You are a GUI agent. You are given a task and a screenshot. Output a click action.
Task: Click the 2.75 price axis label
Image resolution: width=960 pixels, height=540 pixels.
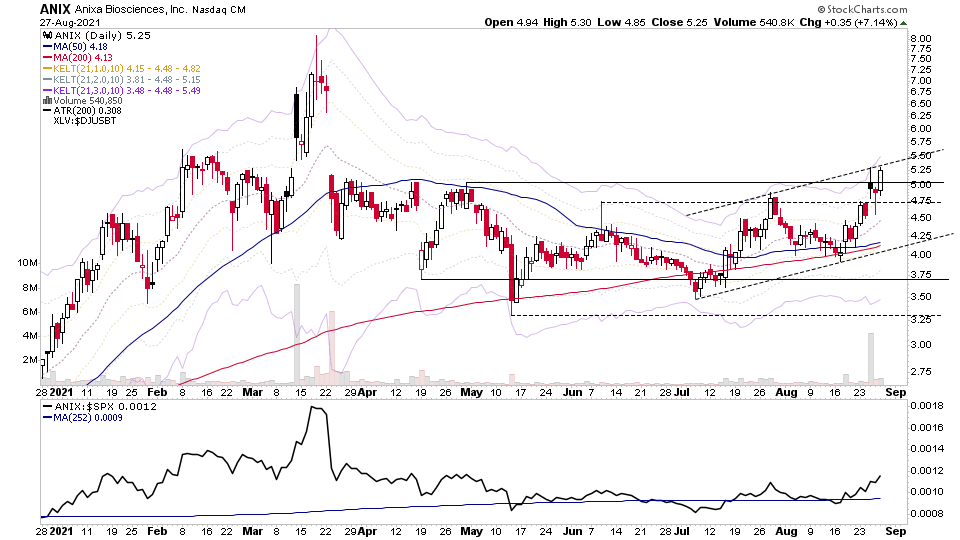point(921,371)
